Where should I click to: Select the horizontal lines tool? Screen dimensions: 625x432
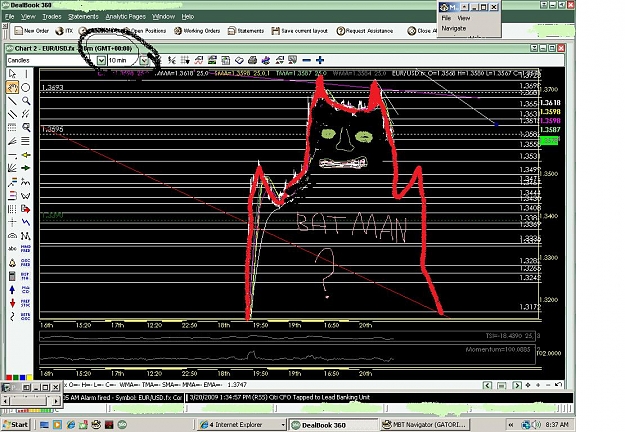click(26, 141)
